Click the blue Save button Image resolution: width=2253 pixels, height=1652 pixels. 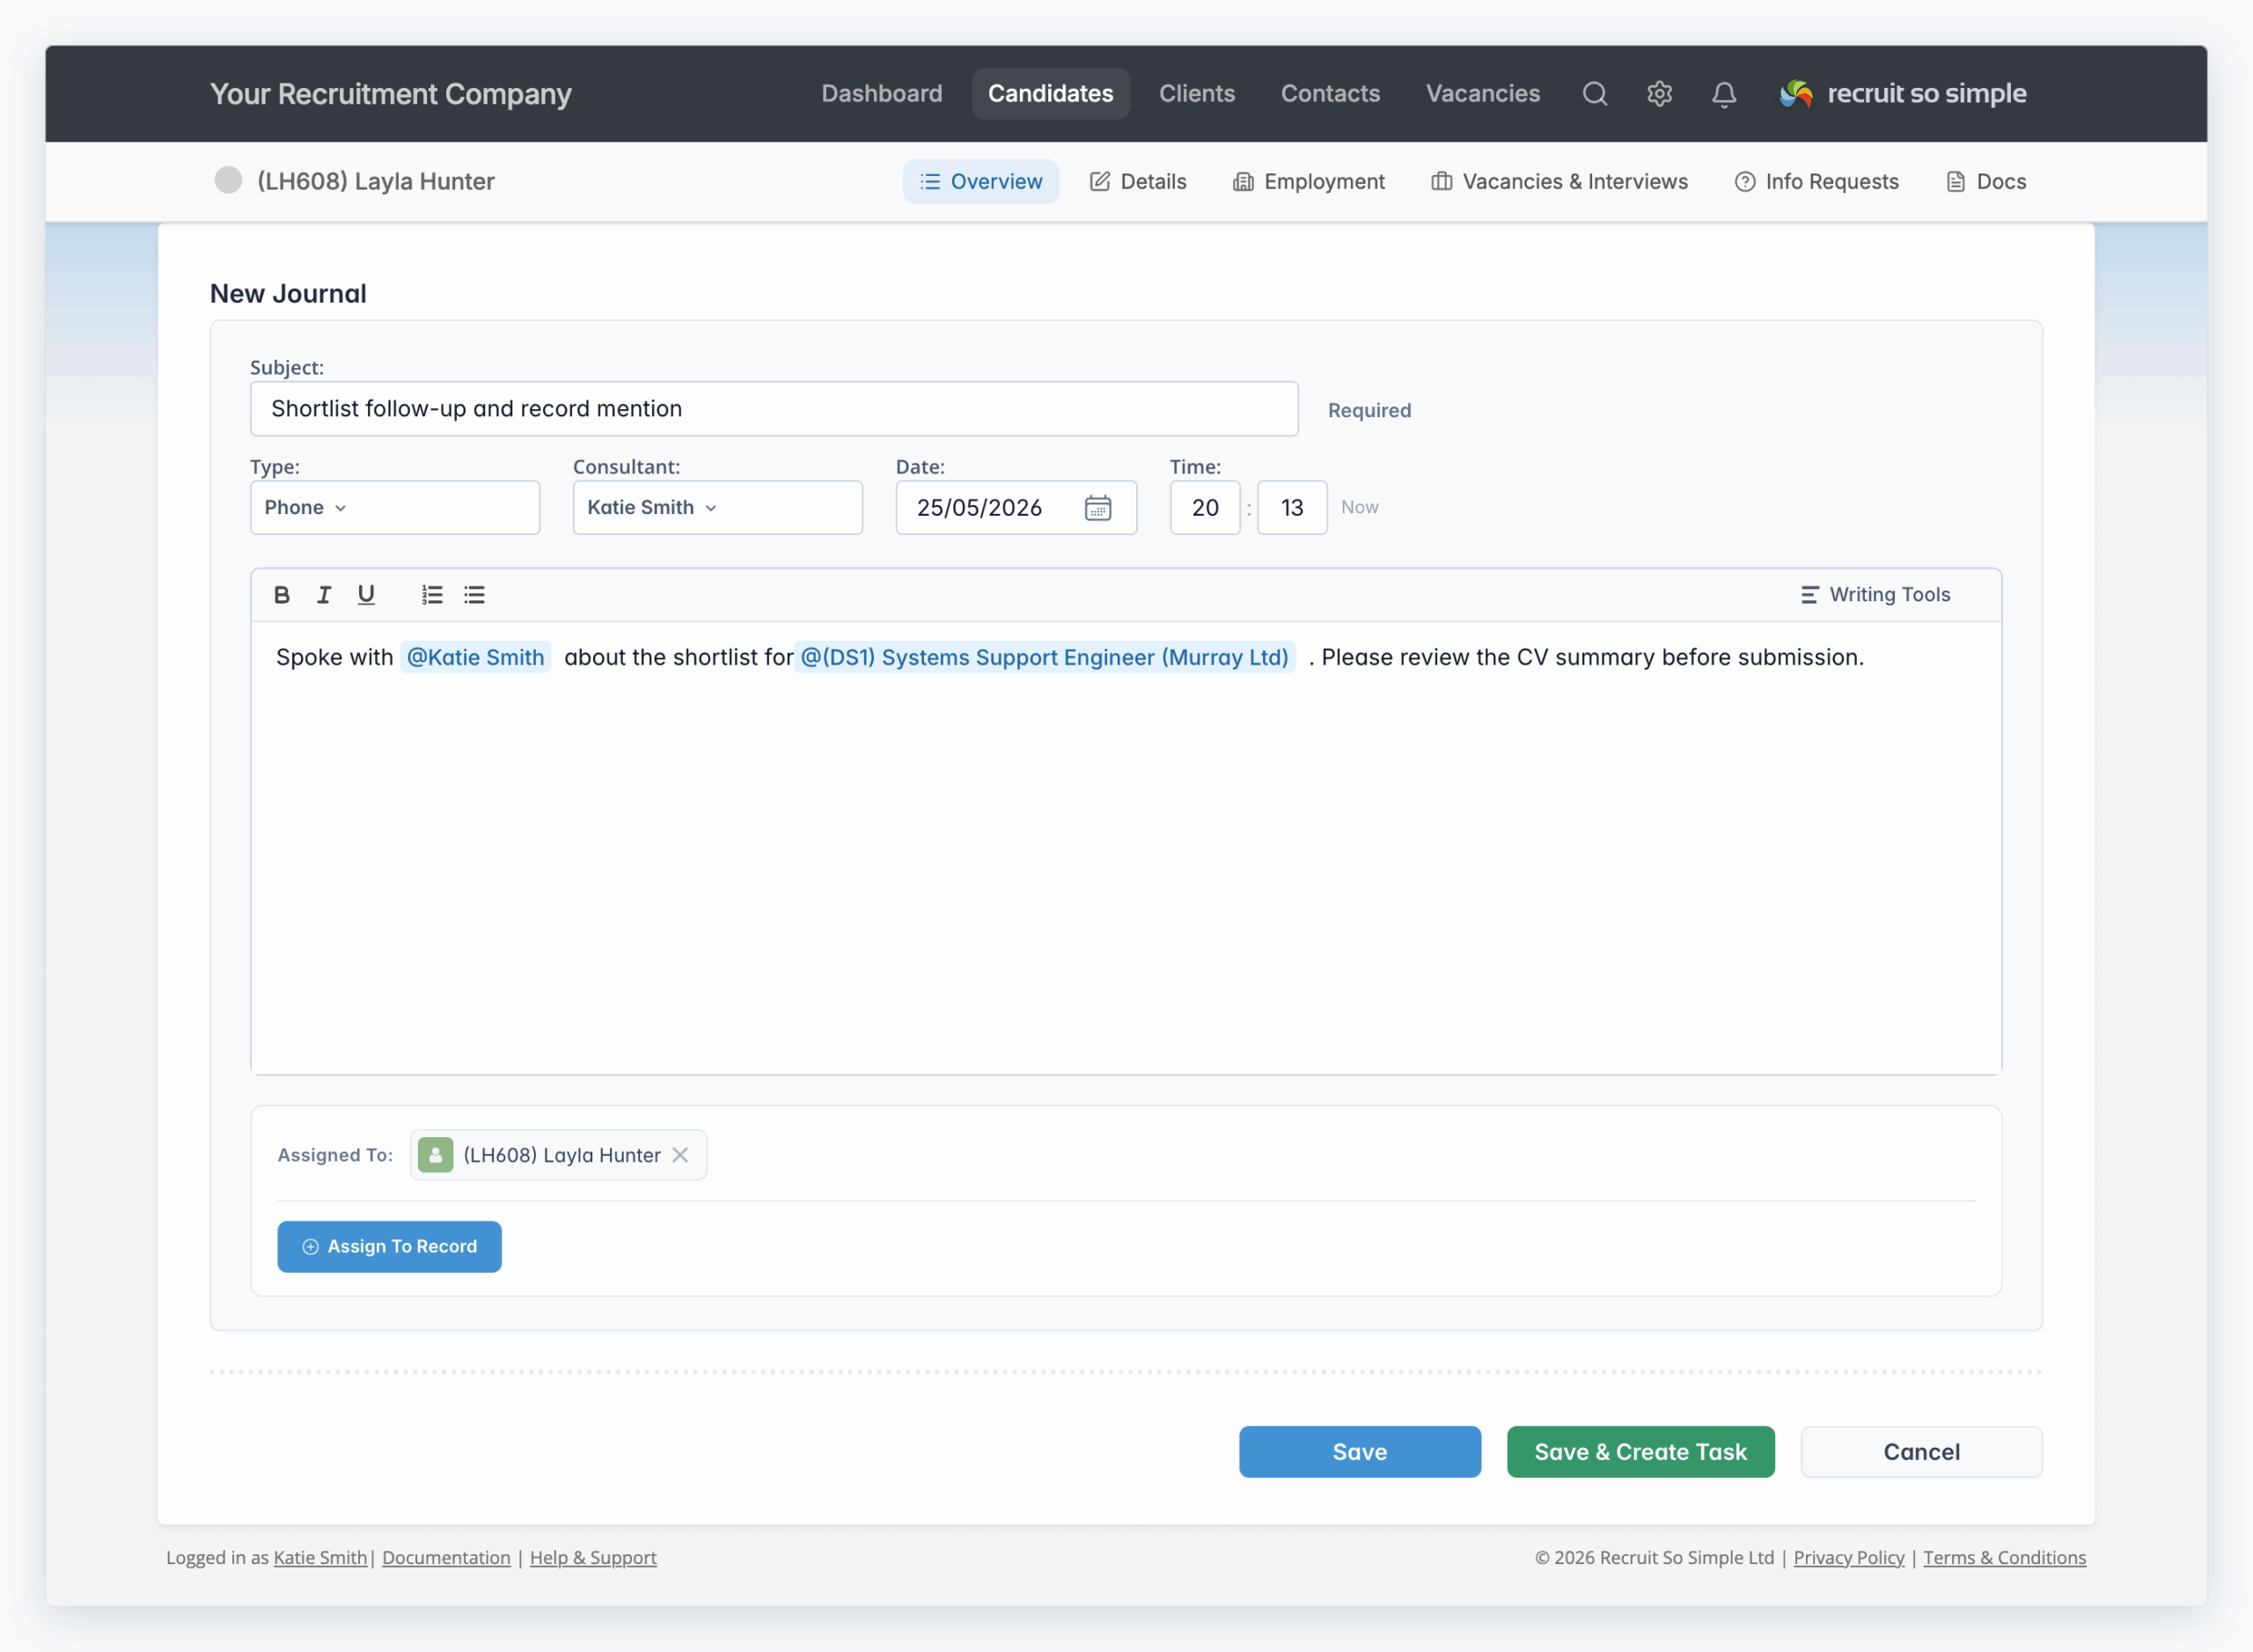pos(1359,1452)
